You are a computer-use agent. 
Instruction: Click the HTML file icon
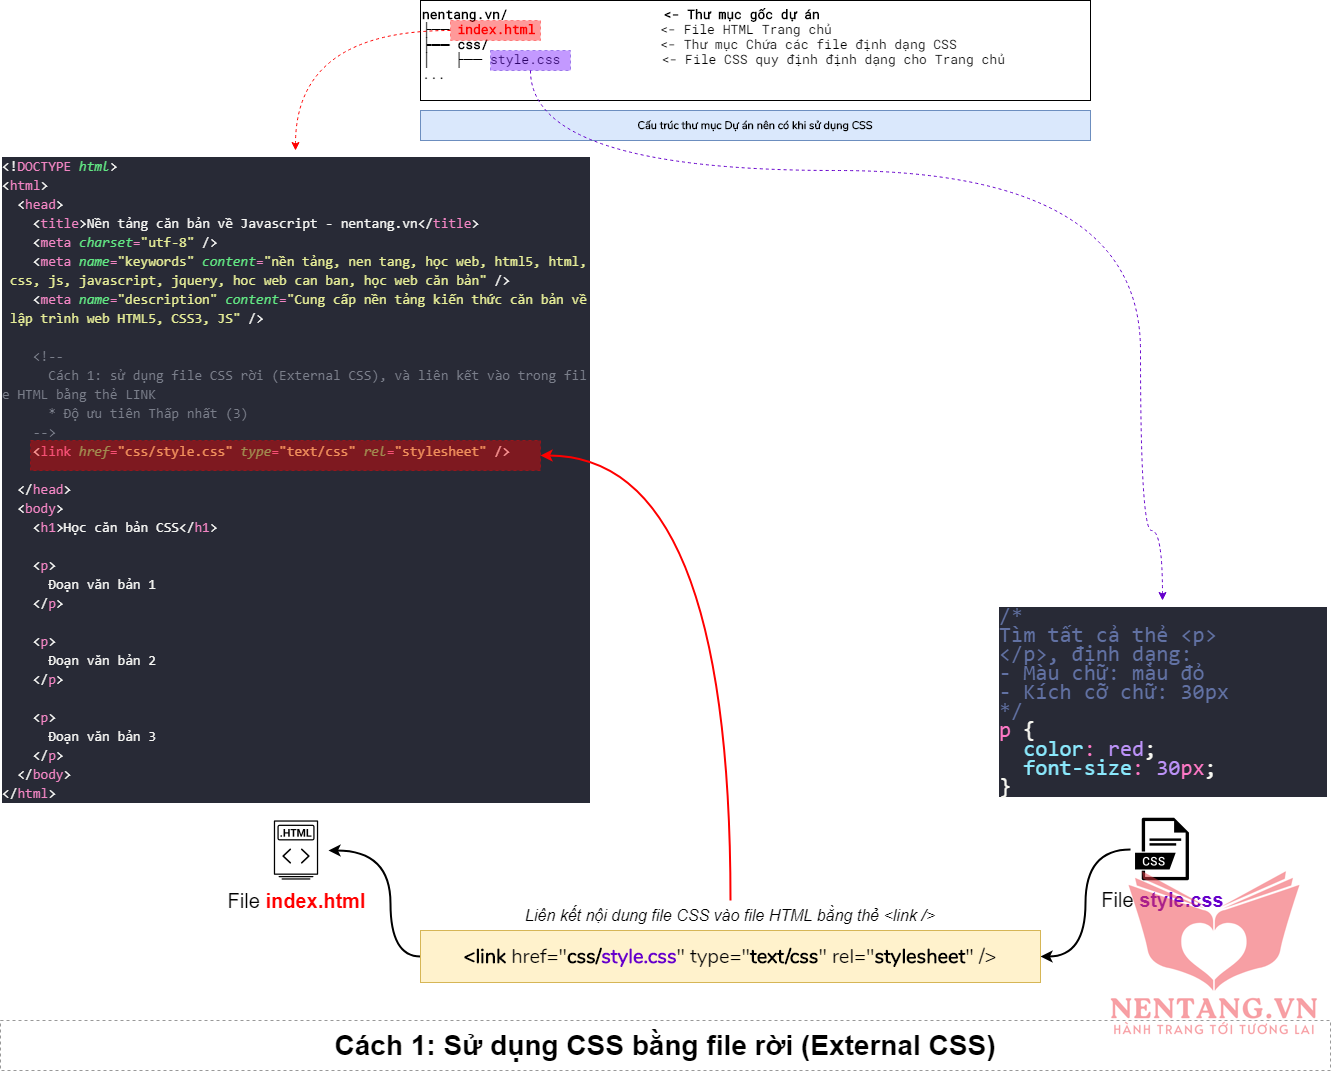click(x=295, y=848)
